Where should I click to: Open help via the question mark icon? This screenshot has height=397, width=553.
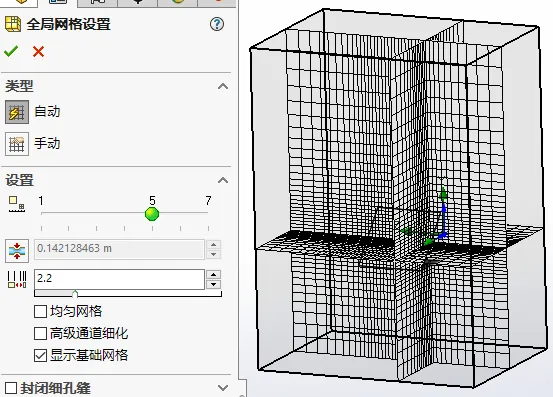click(x=217, y=24)
